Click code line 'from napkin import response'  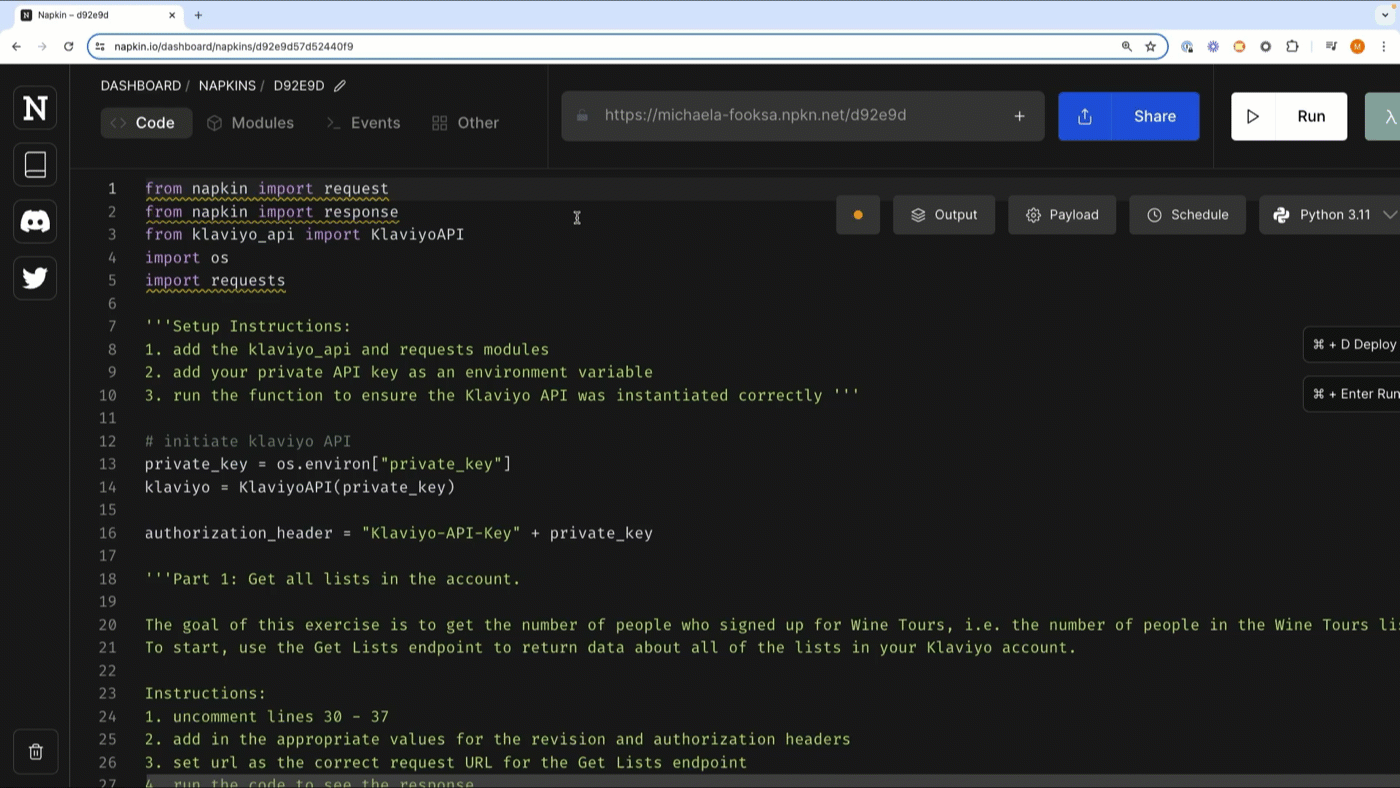pyautogui.click(x=272, y=212)
